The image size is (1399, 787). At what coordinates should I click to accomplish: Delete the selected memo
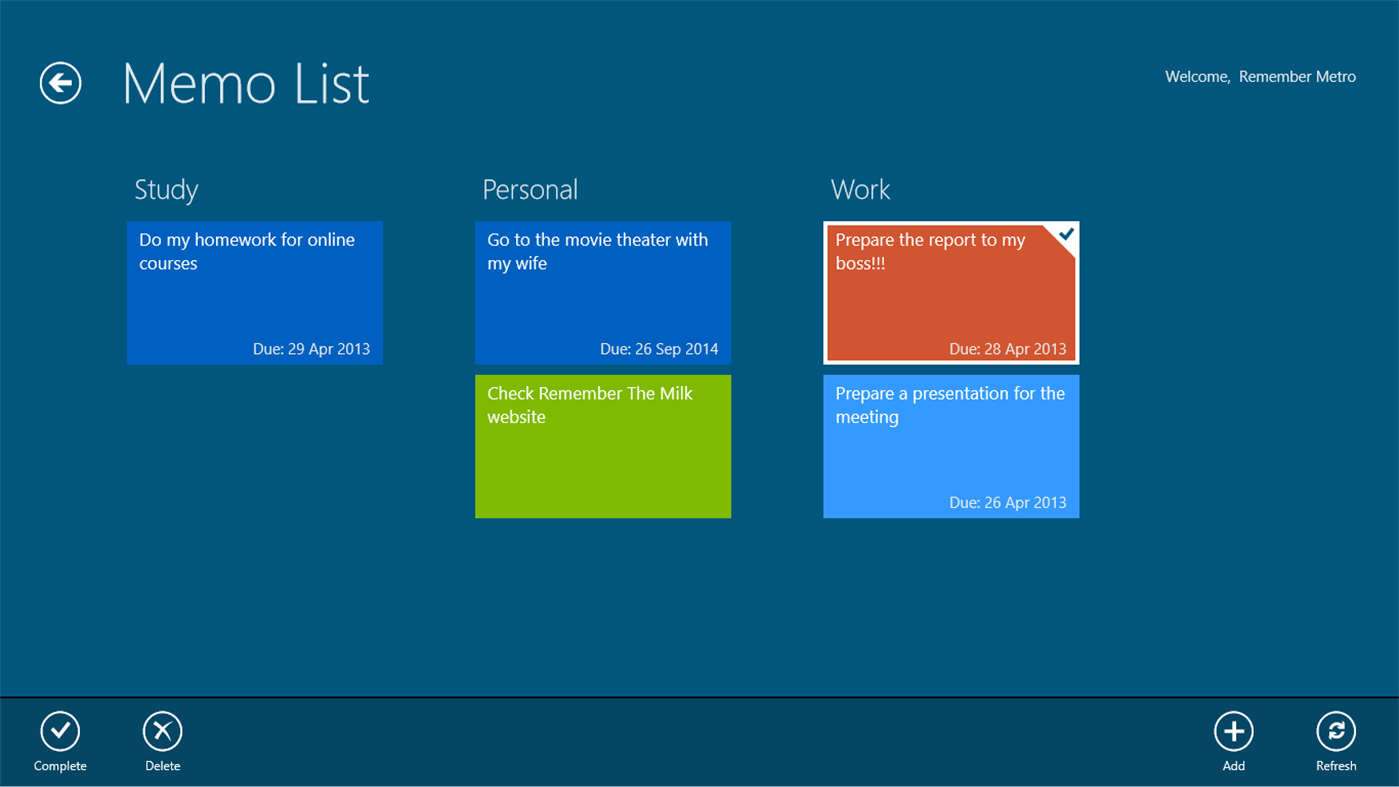pyautogui.click(x=162, y=731)
